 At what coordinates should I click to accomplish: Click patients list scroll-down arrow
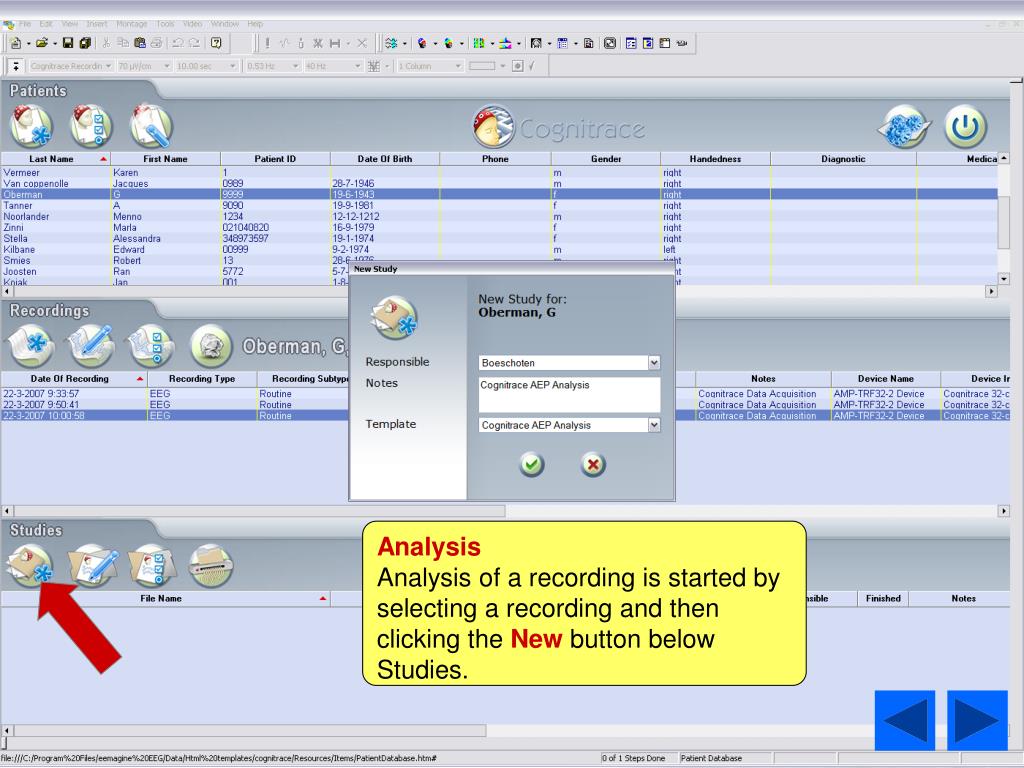click(x=1004, y=279)
